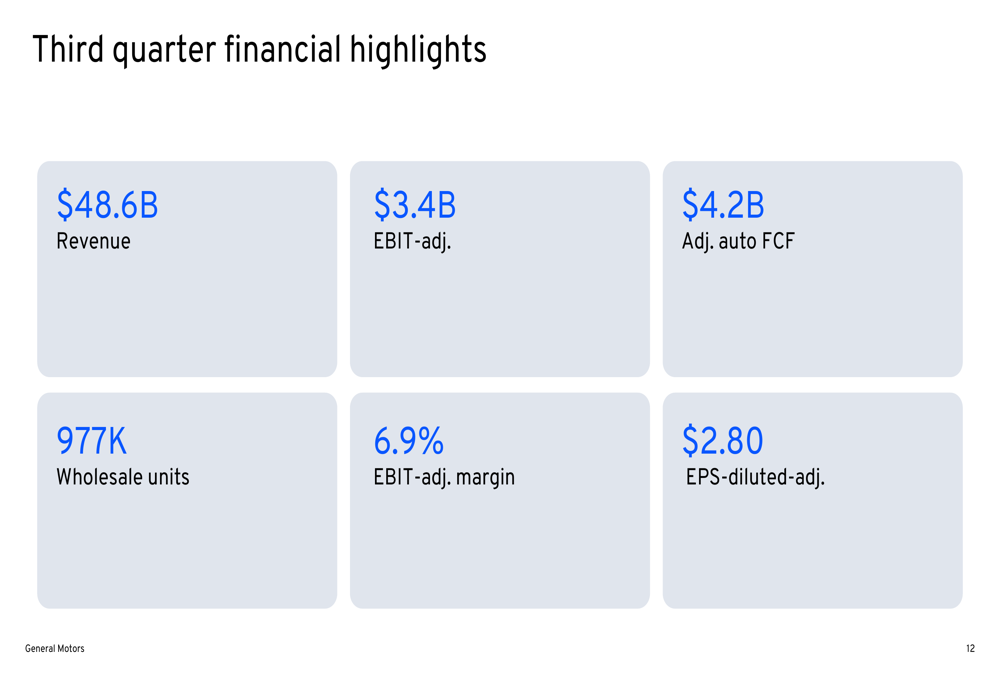Screen dimensions: 1000x685
Task: Click the "Adj. auto FCF" label
Action: [738, 241]
